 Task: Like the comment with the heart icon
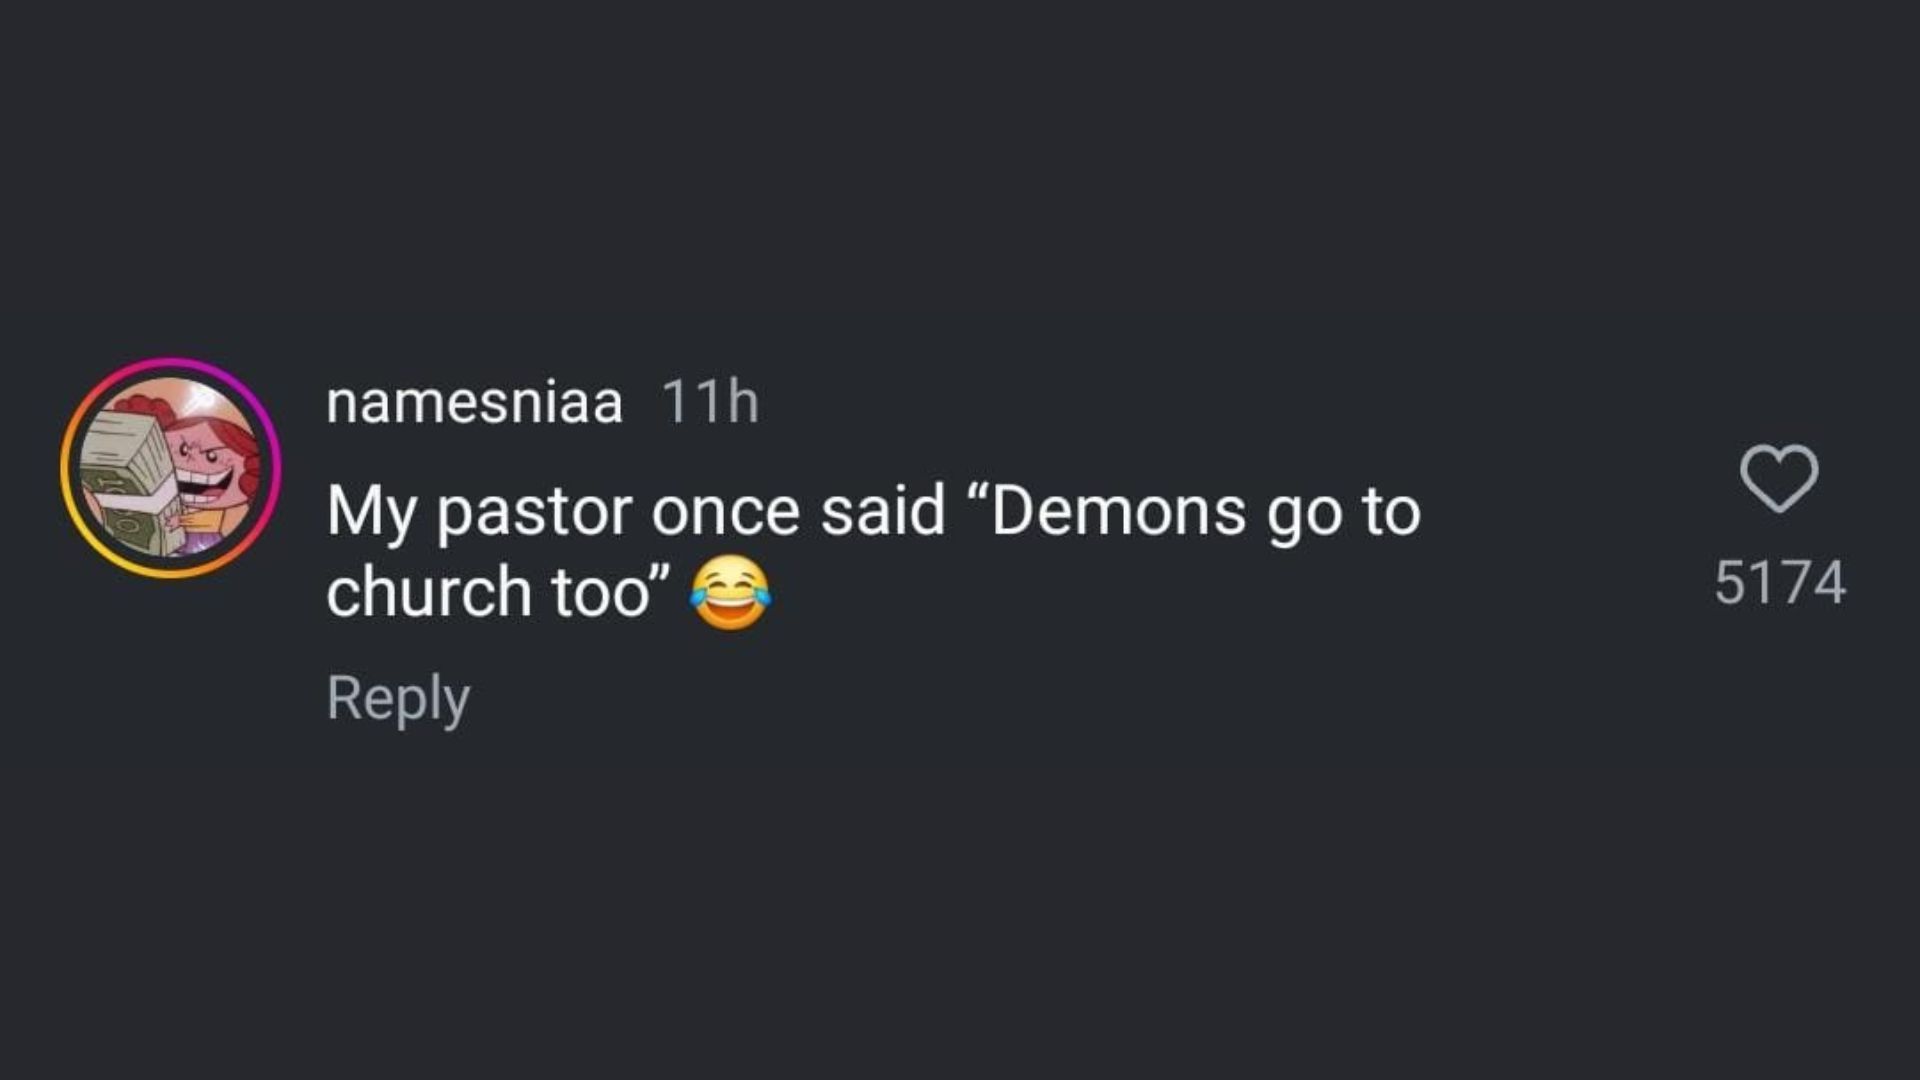(1778, 478)
